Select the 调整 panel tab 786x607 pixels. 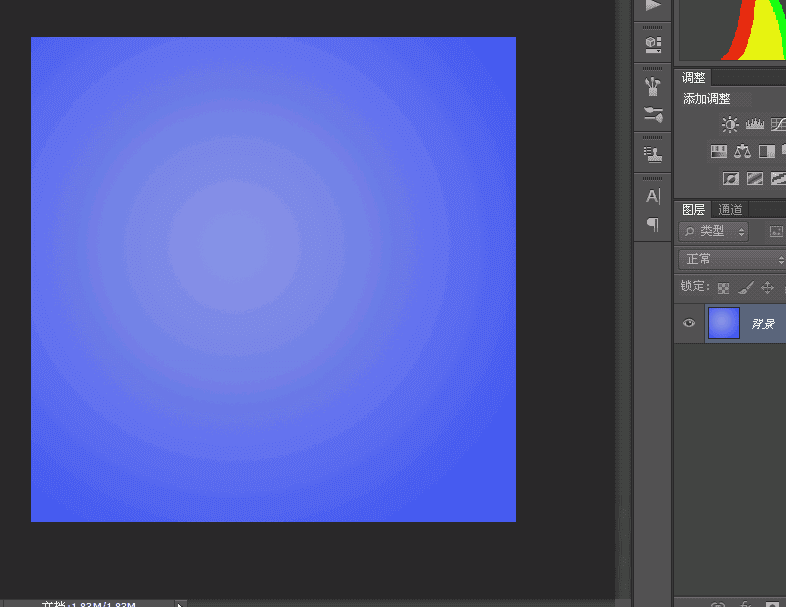pyautogui.click(x=694, y=78)
